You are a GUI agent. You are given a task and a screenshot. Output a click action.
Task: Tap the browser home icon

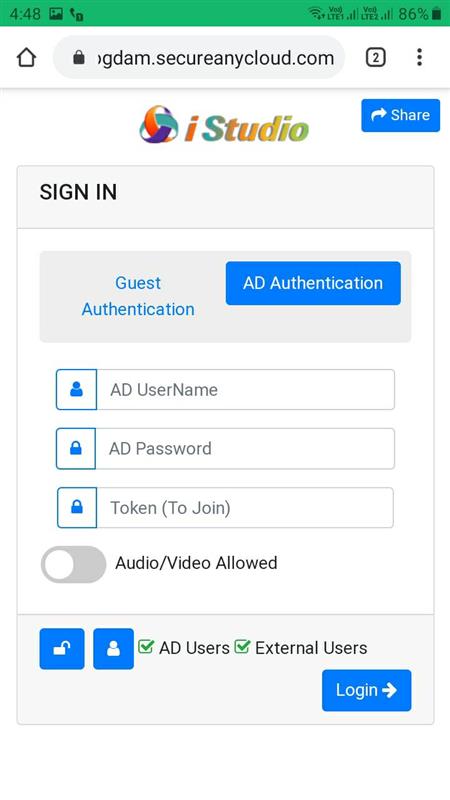[27, 58]
